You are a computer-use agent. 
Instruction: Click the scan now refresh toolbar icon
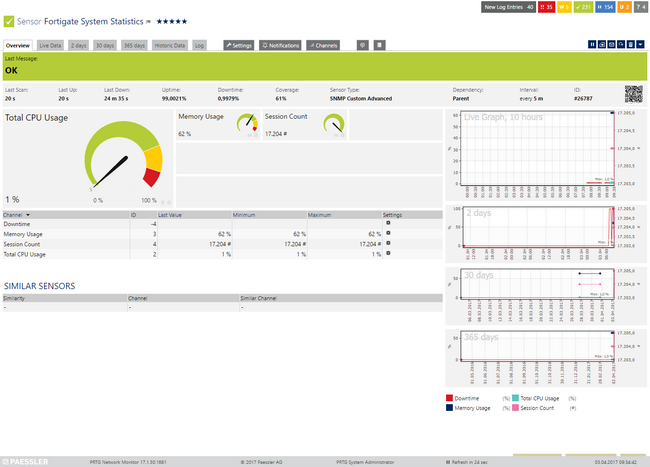(x=621, y=44)
